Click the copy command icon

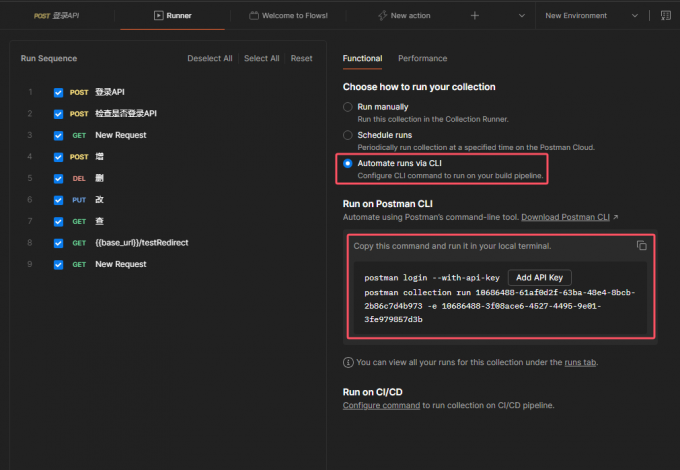[x=641, y=245]
